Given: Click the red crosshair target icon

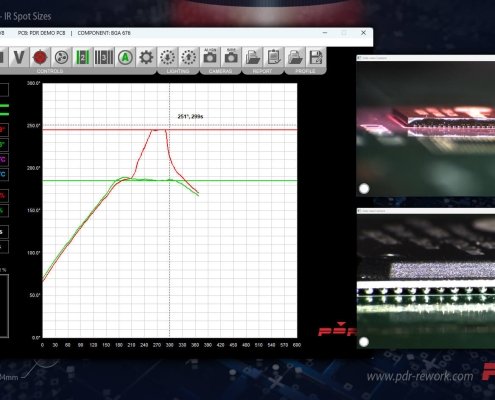Looking at the screenshot, I should (x=40, y=57).
